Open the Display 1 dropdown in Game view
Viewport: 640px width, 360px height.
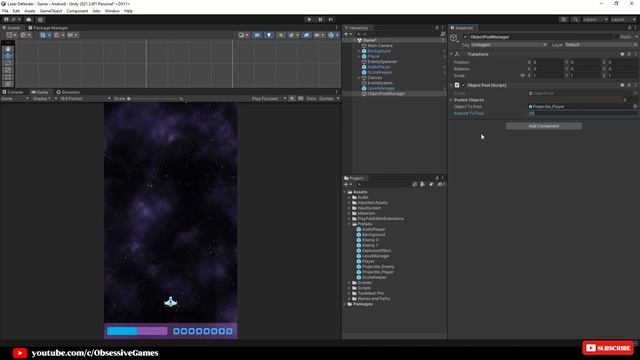44,98
